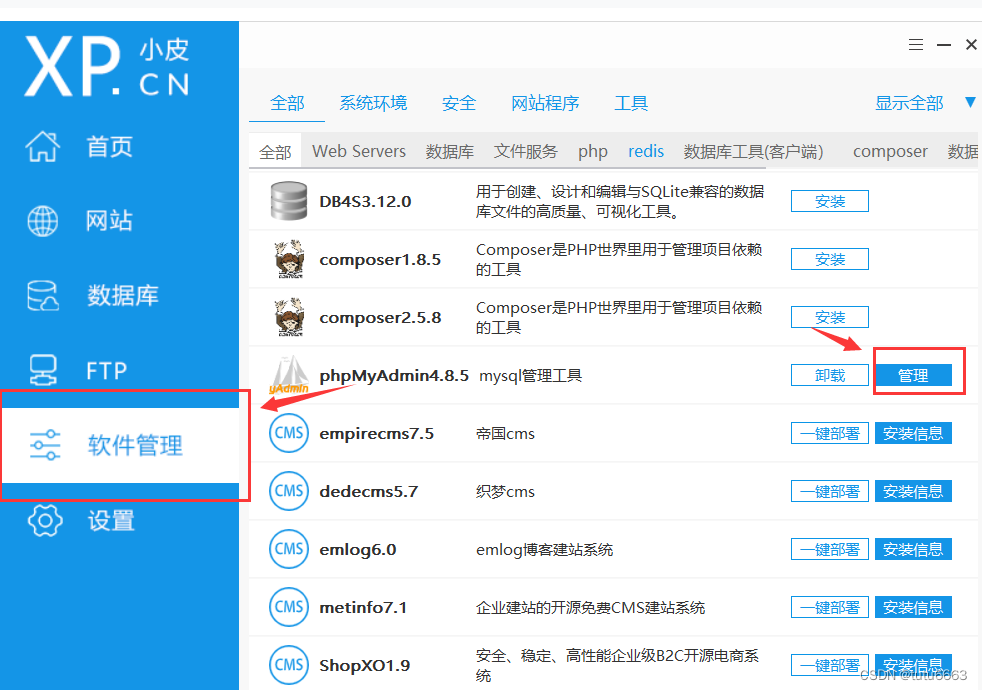Open the 首页 home icon in sidebar
This screenshot has width=982, height=690.
click(x=43, y=147)
